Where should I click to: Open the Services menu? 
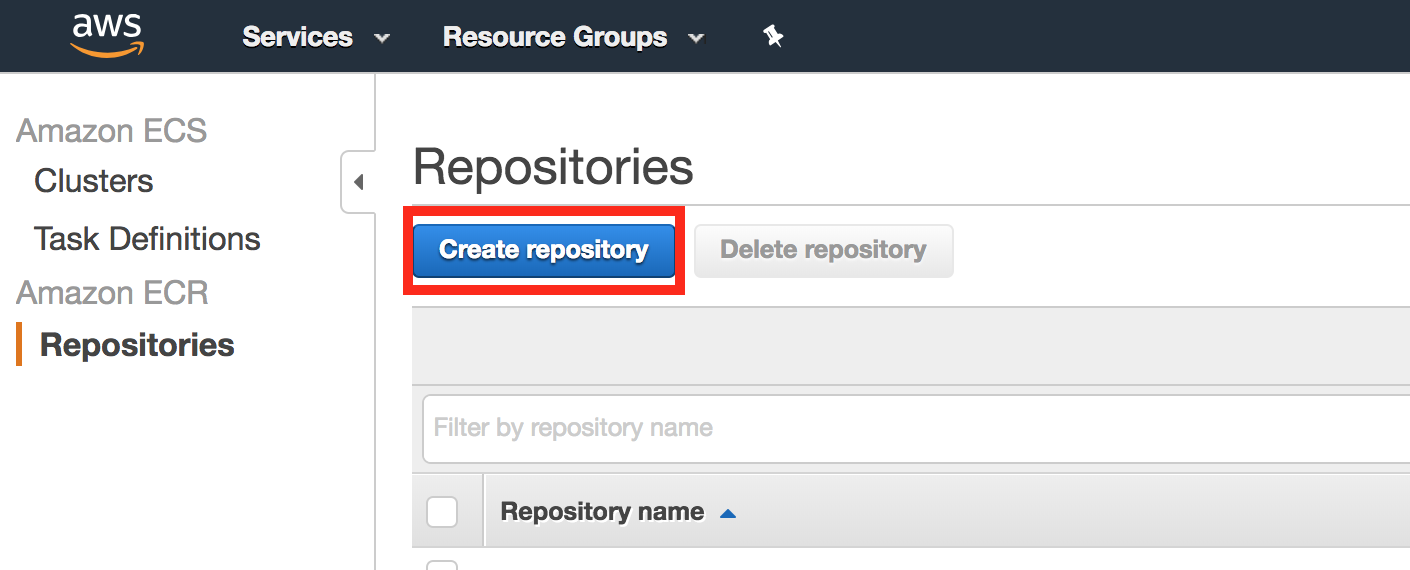click(x=298, y=37)
